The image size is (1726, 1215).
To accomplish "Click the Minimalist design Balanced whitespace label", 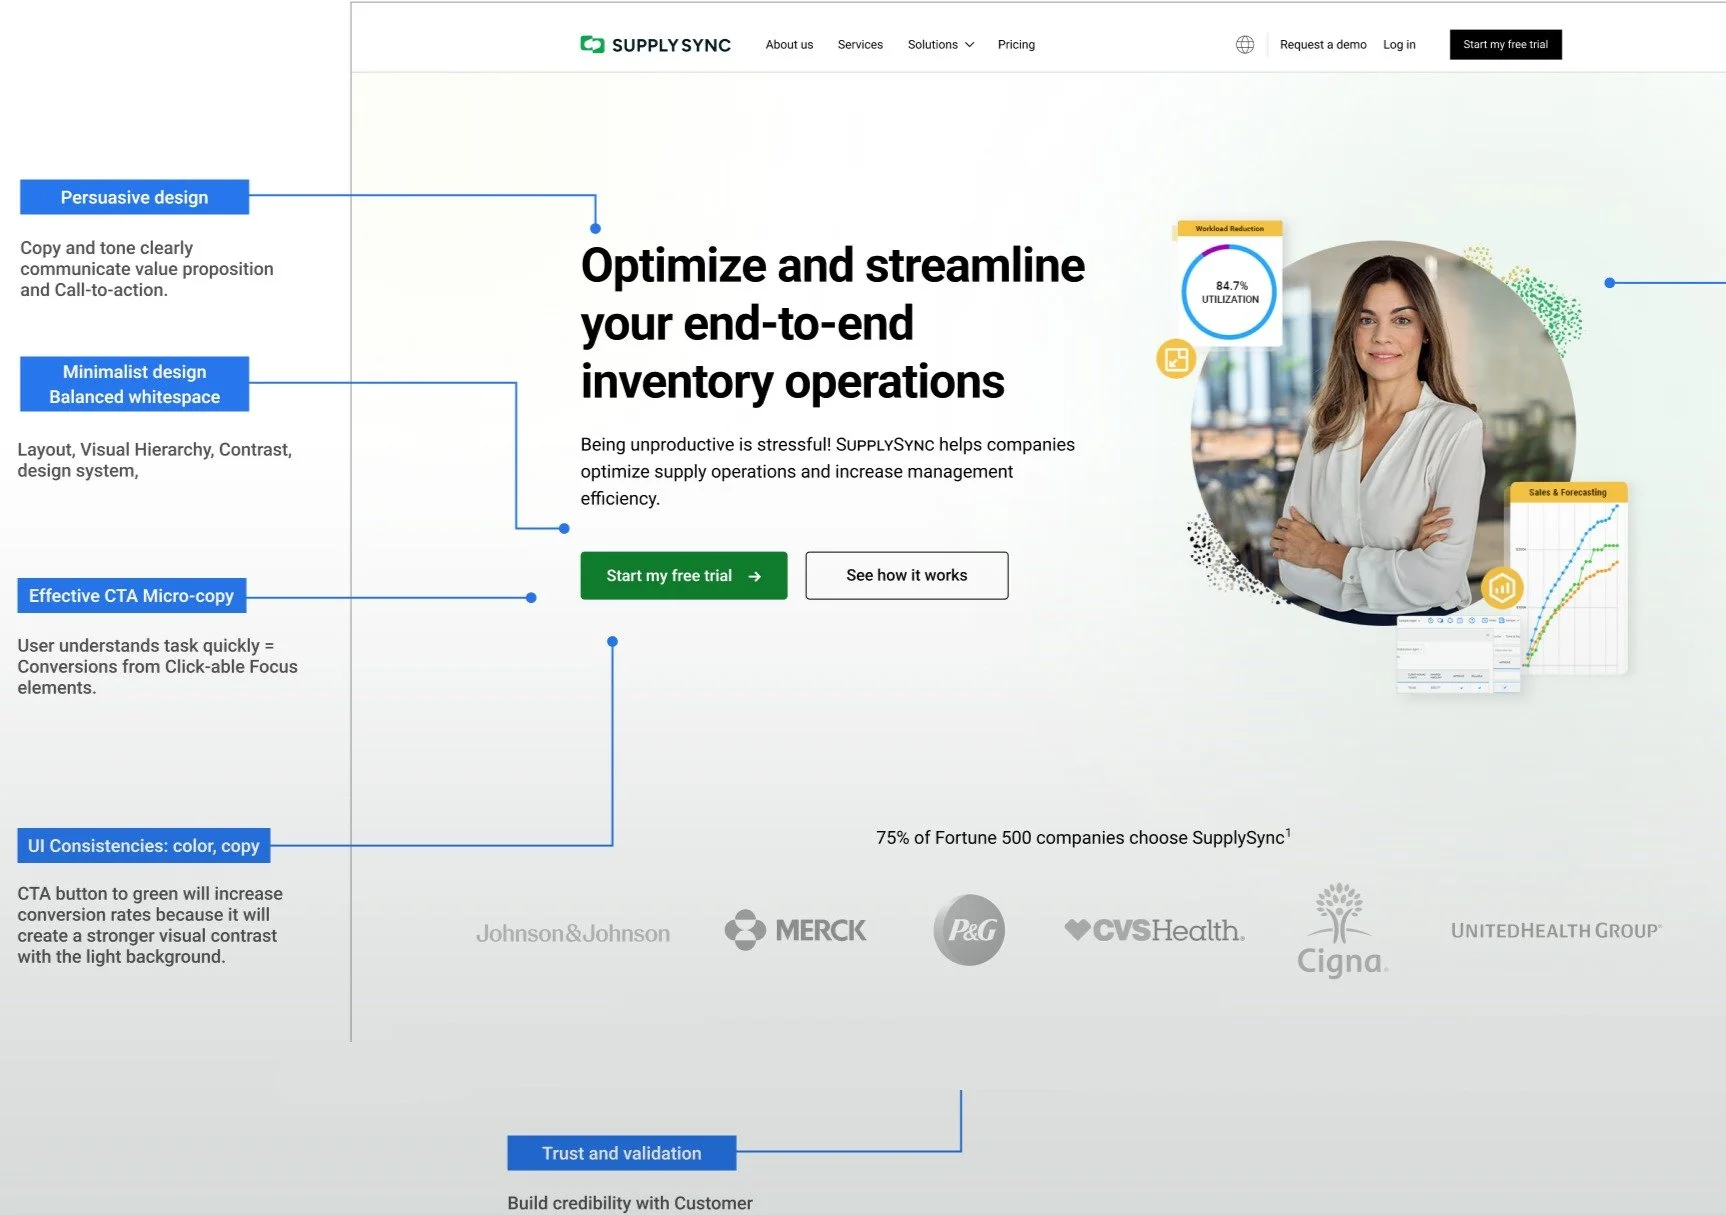I will tap(134, 384).
